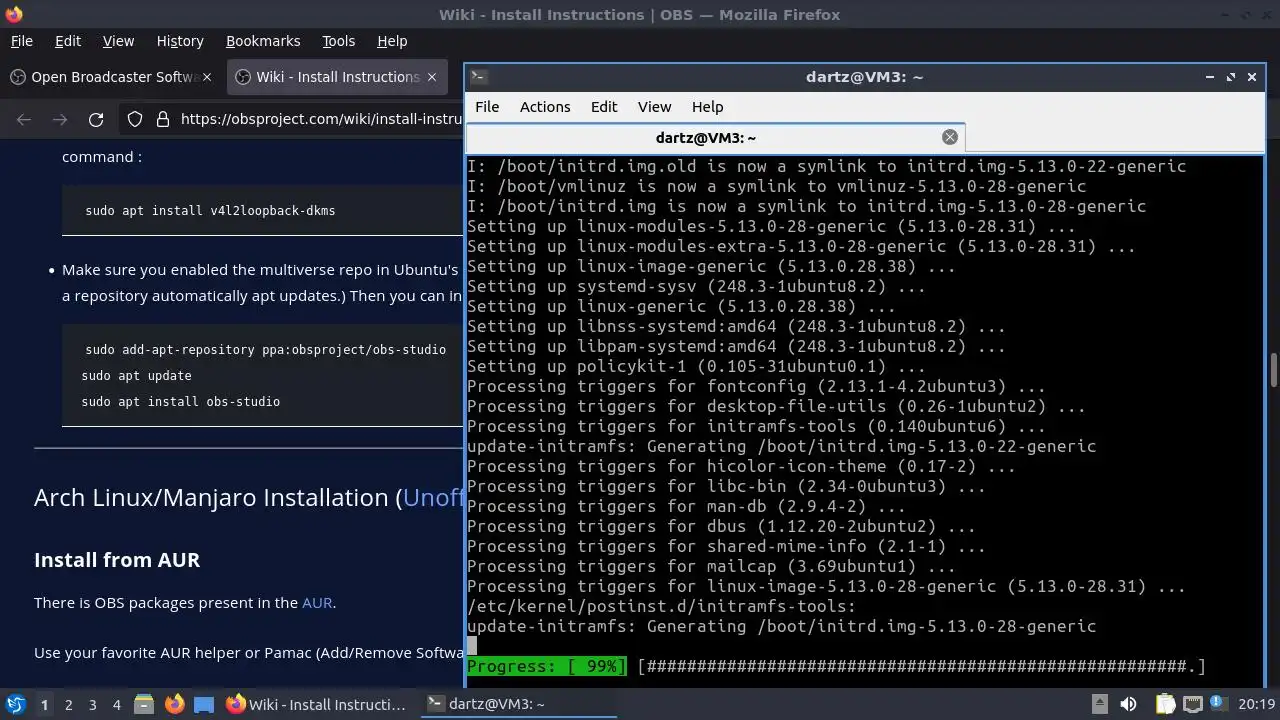Open the LXQt application menu icon
This screenshot has width=1280, height=720.
pyautogui.click(x=15, y=704)
